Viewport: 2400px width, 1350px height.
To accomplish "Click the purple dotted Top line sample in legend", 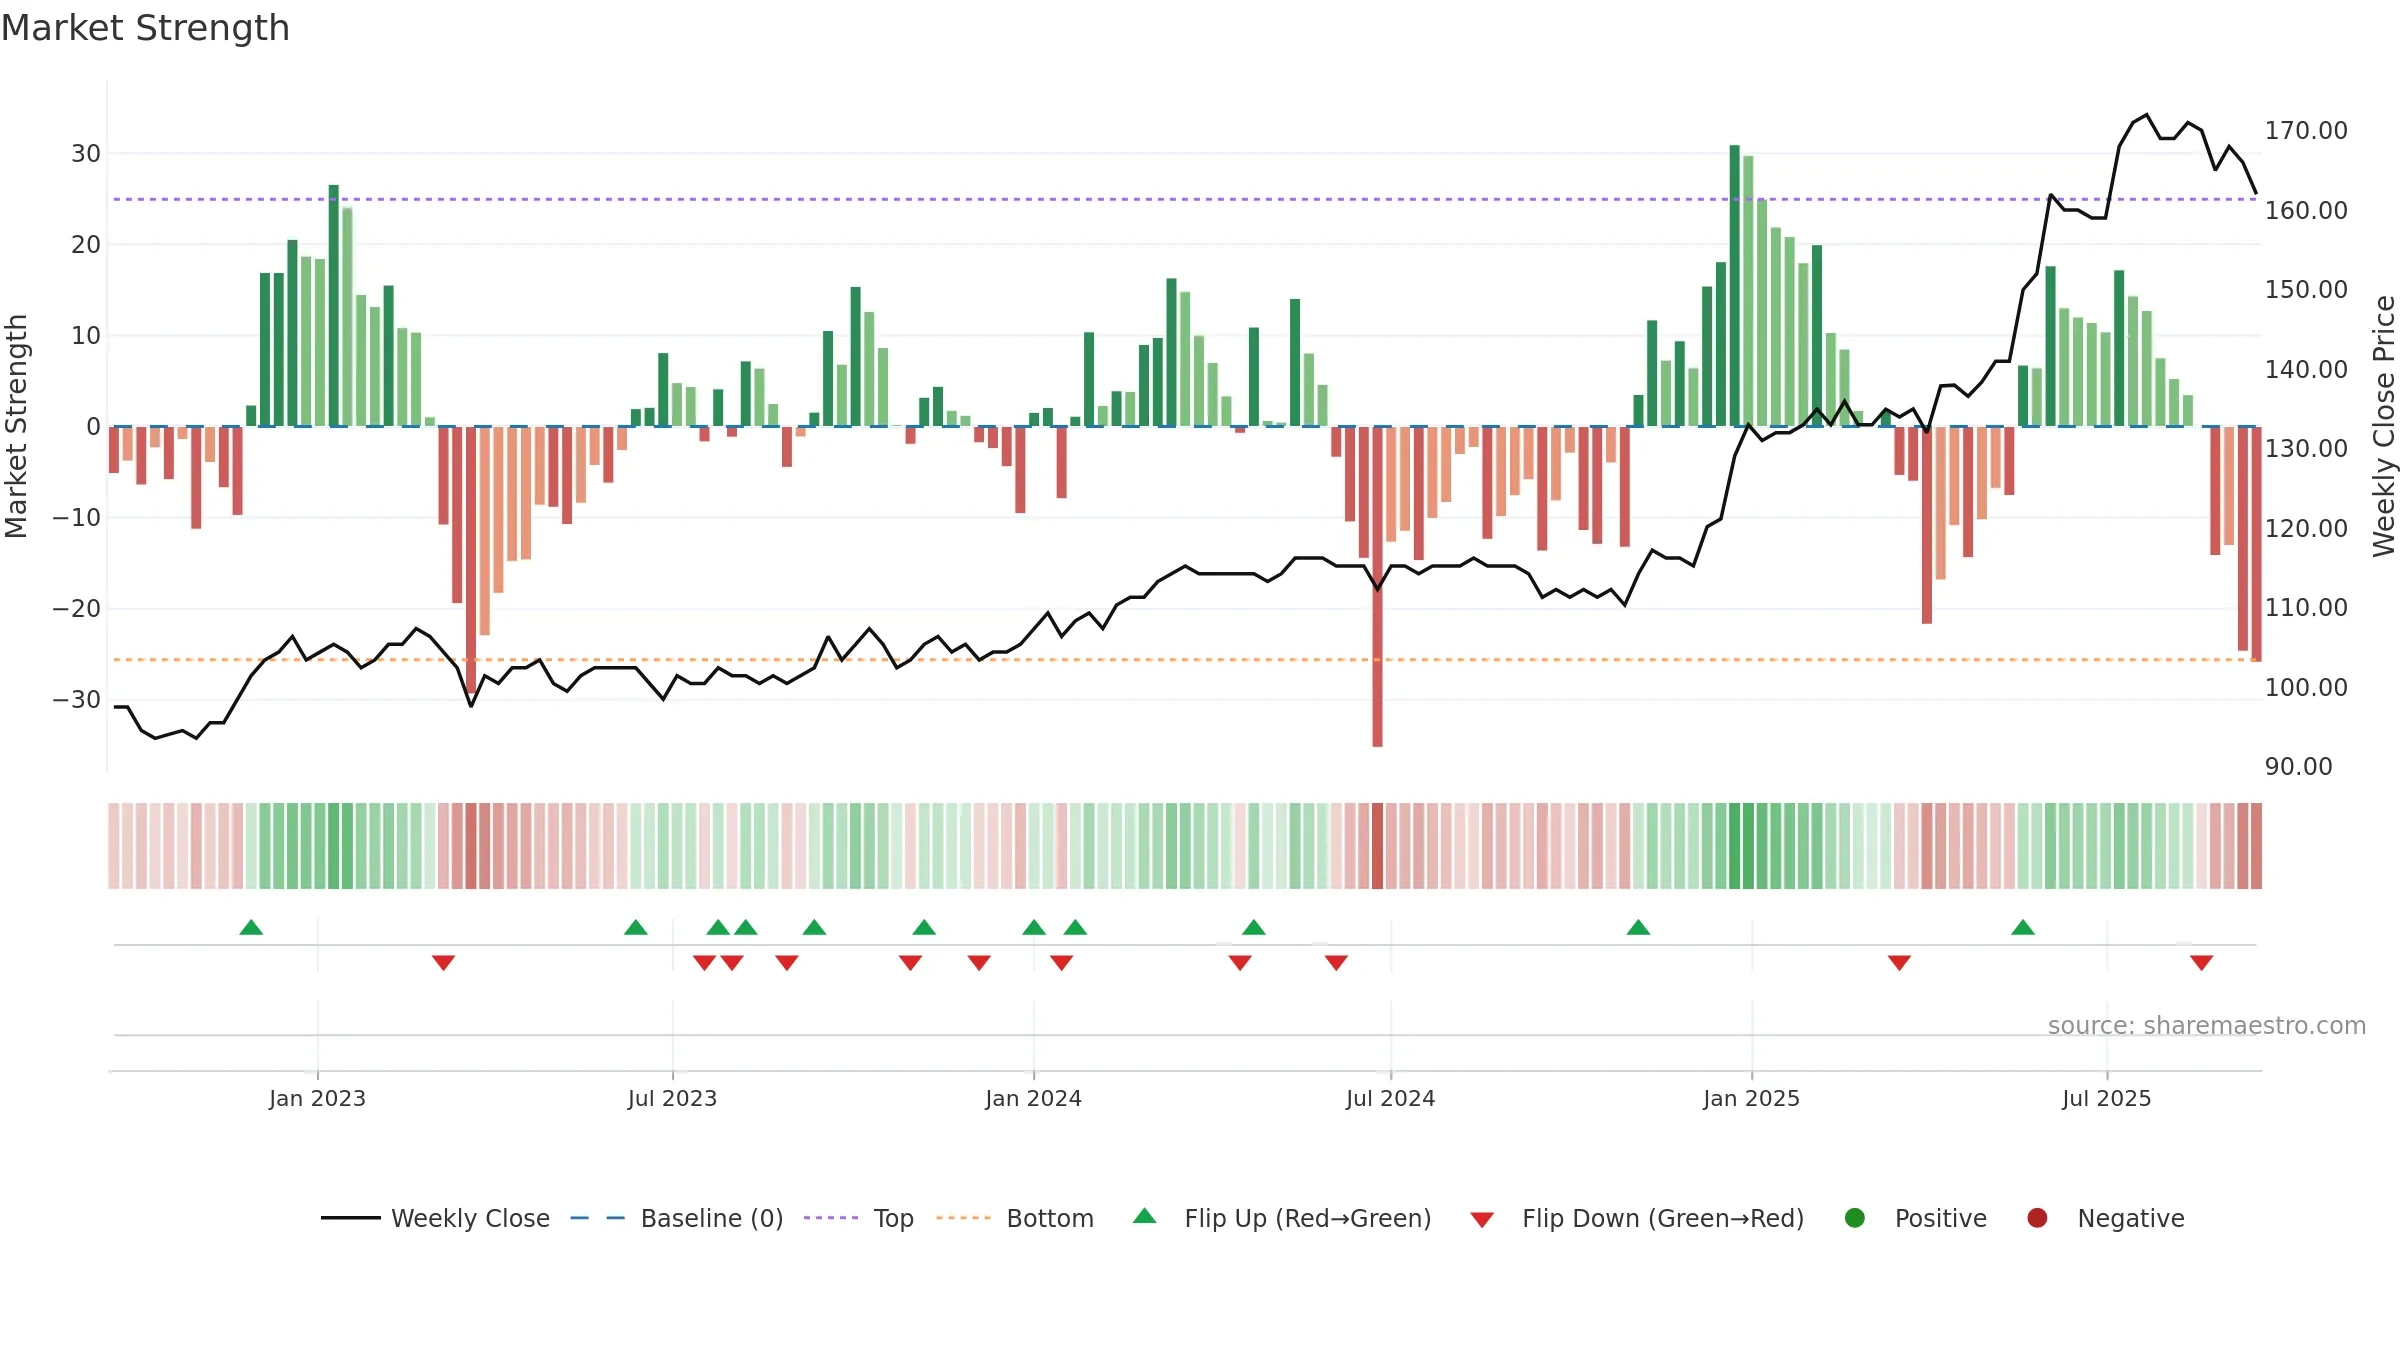I will [831, 1218].
